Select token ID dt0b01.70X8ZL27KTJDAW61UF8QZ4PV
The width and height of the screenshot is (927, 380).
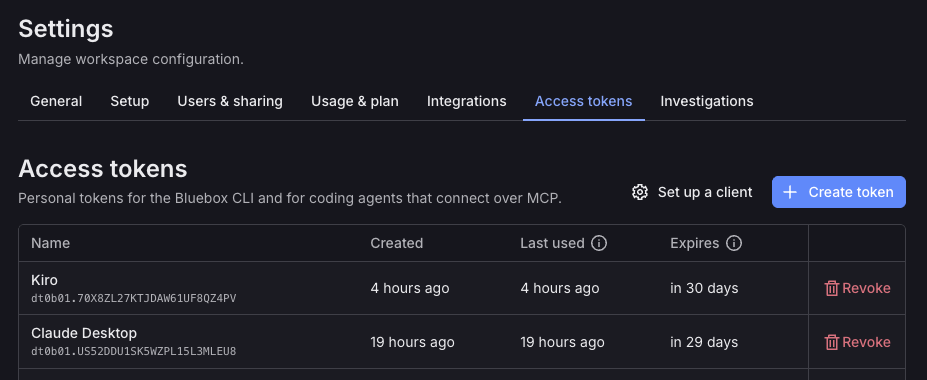(x=134, y=298)
